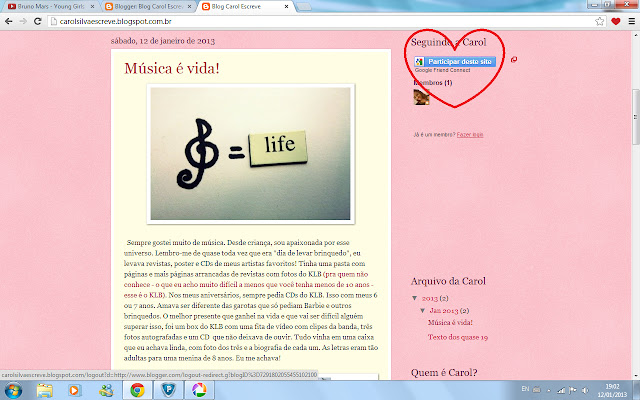The width and height of the screenshot is (640, 400).
Task: Open Música é vida! in the archive list
Action: tap(450, 322)
